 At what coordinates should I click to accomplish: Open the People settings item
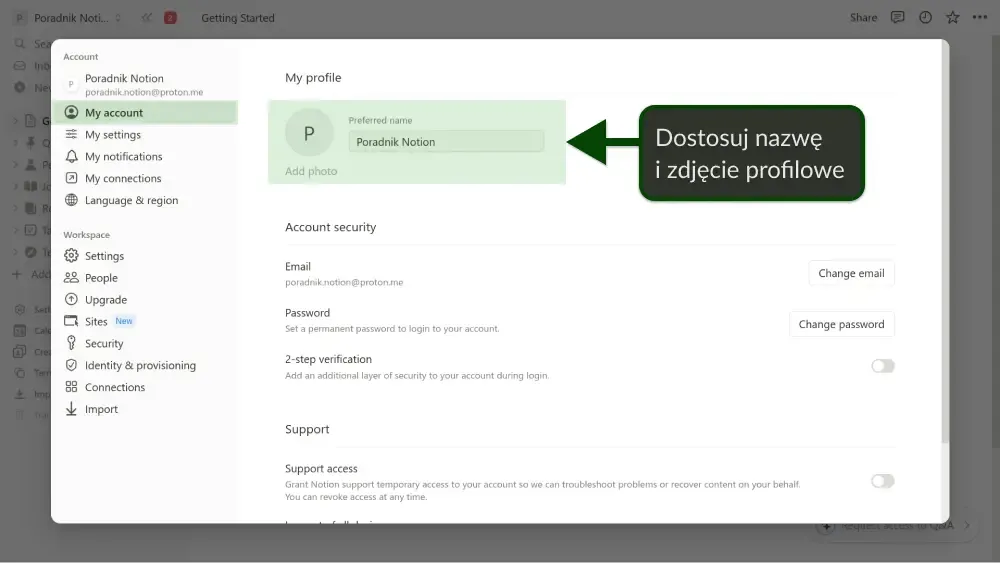tap(145, 277)
